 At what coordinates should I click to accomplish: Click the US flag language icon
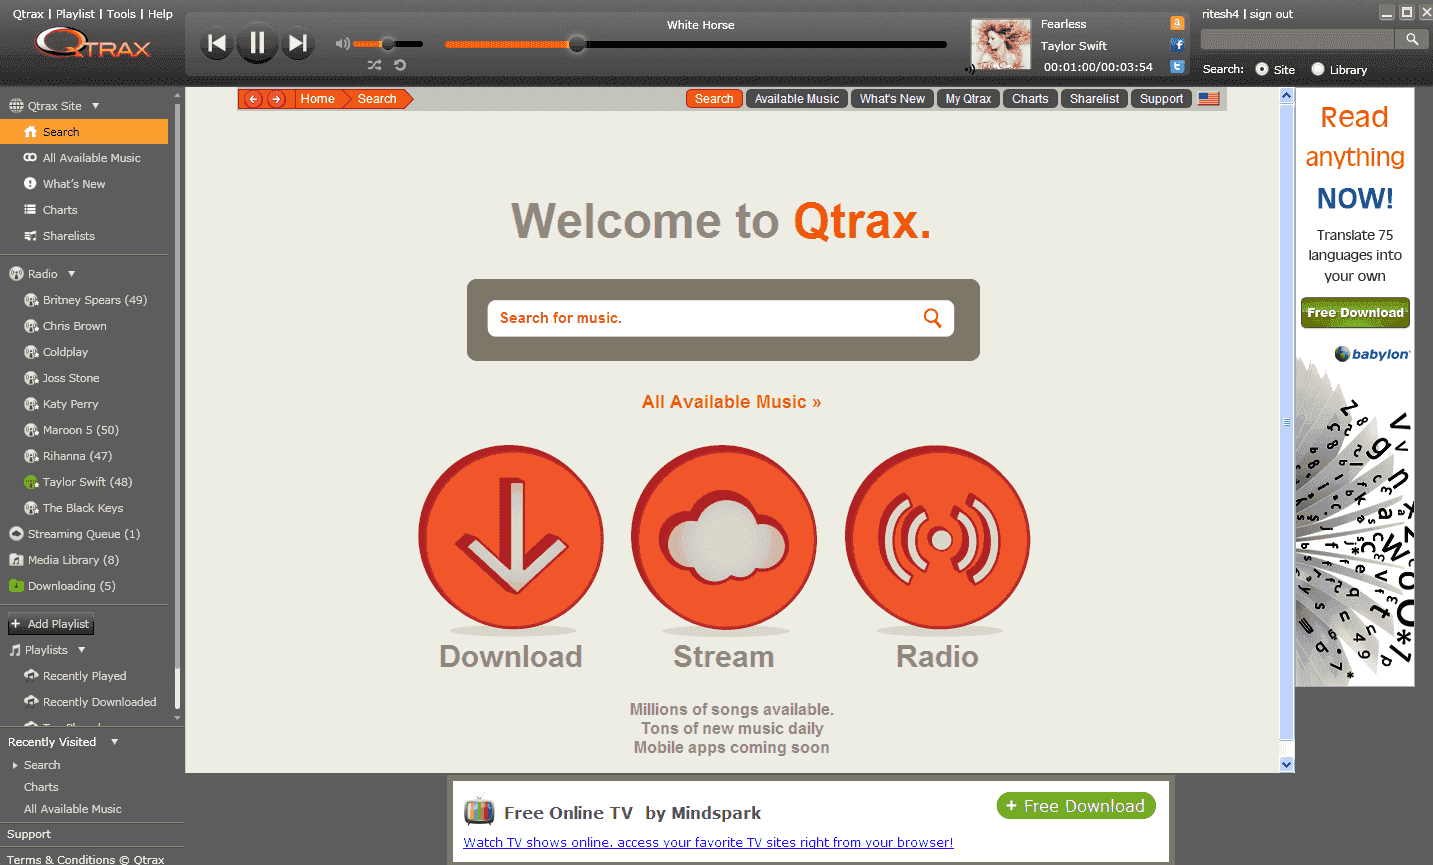click(x=1208, y=98)
